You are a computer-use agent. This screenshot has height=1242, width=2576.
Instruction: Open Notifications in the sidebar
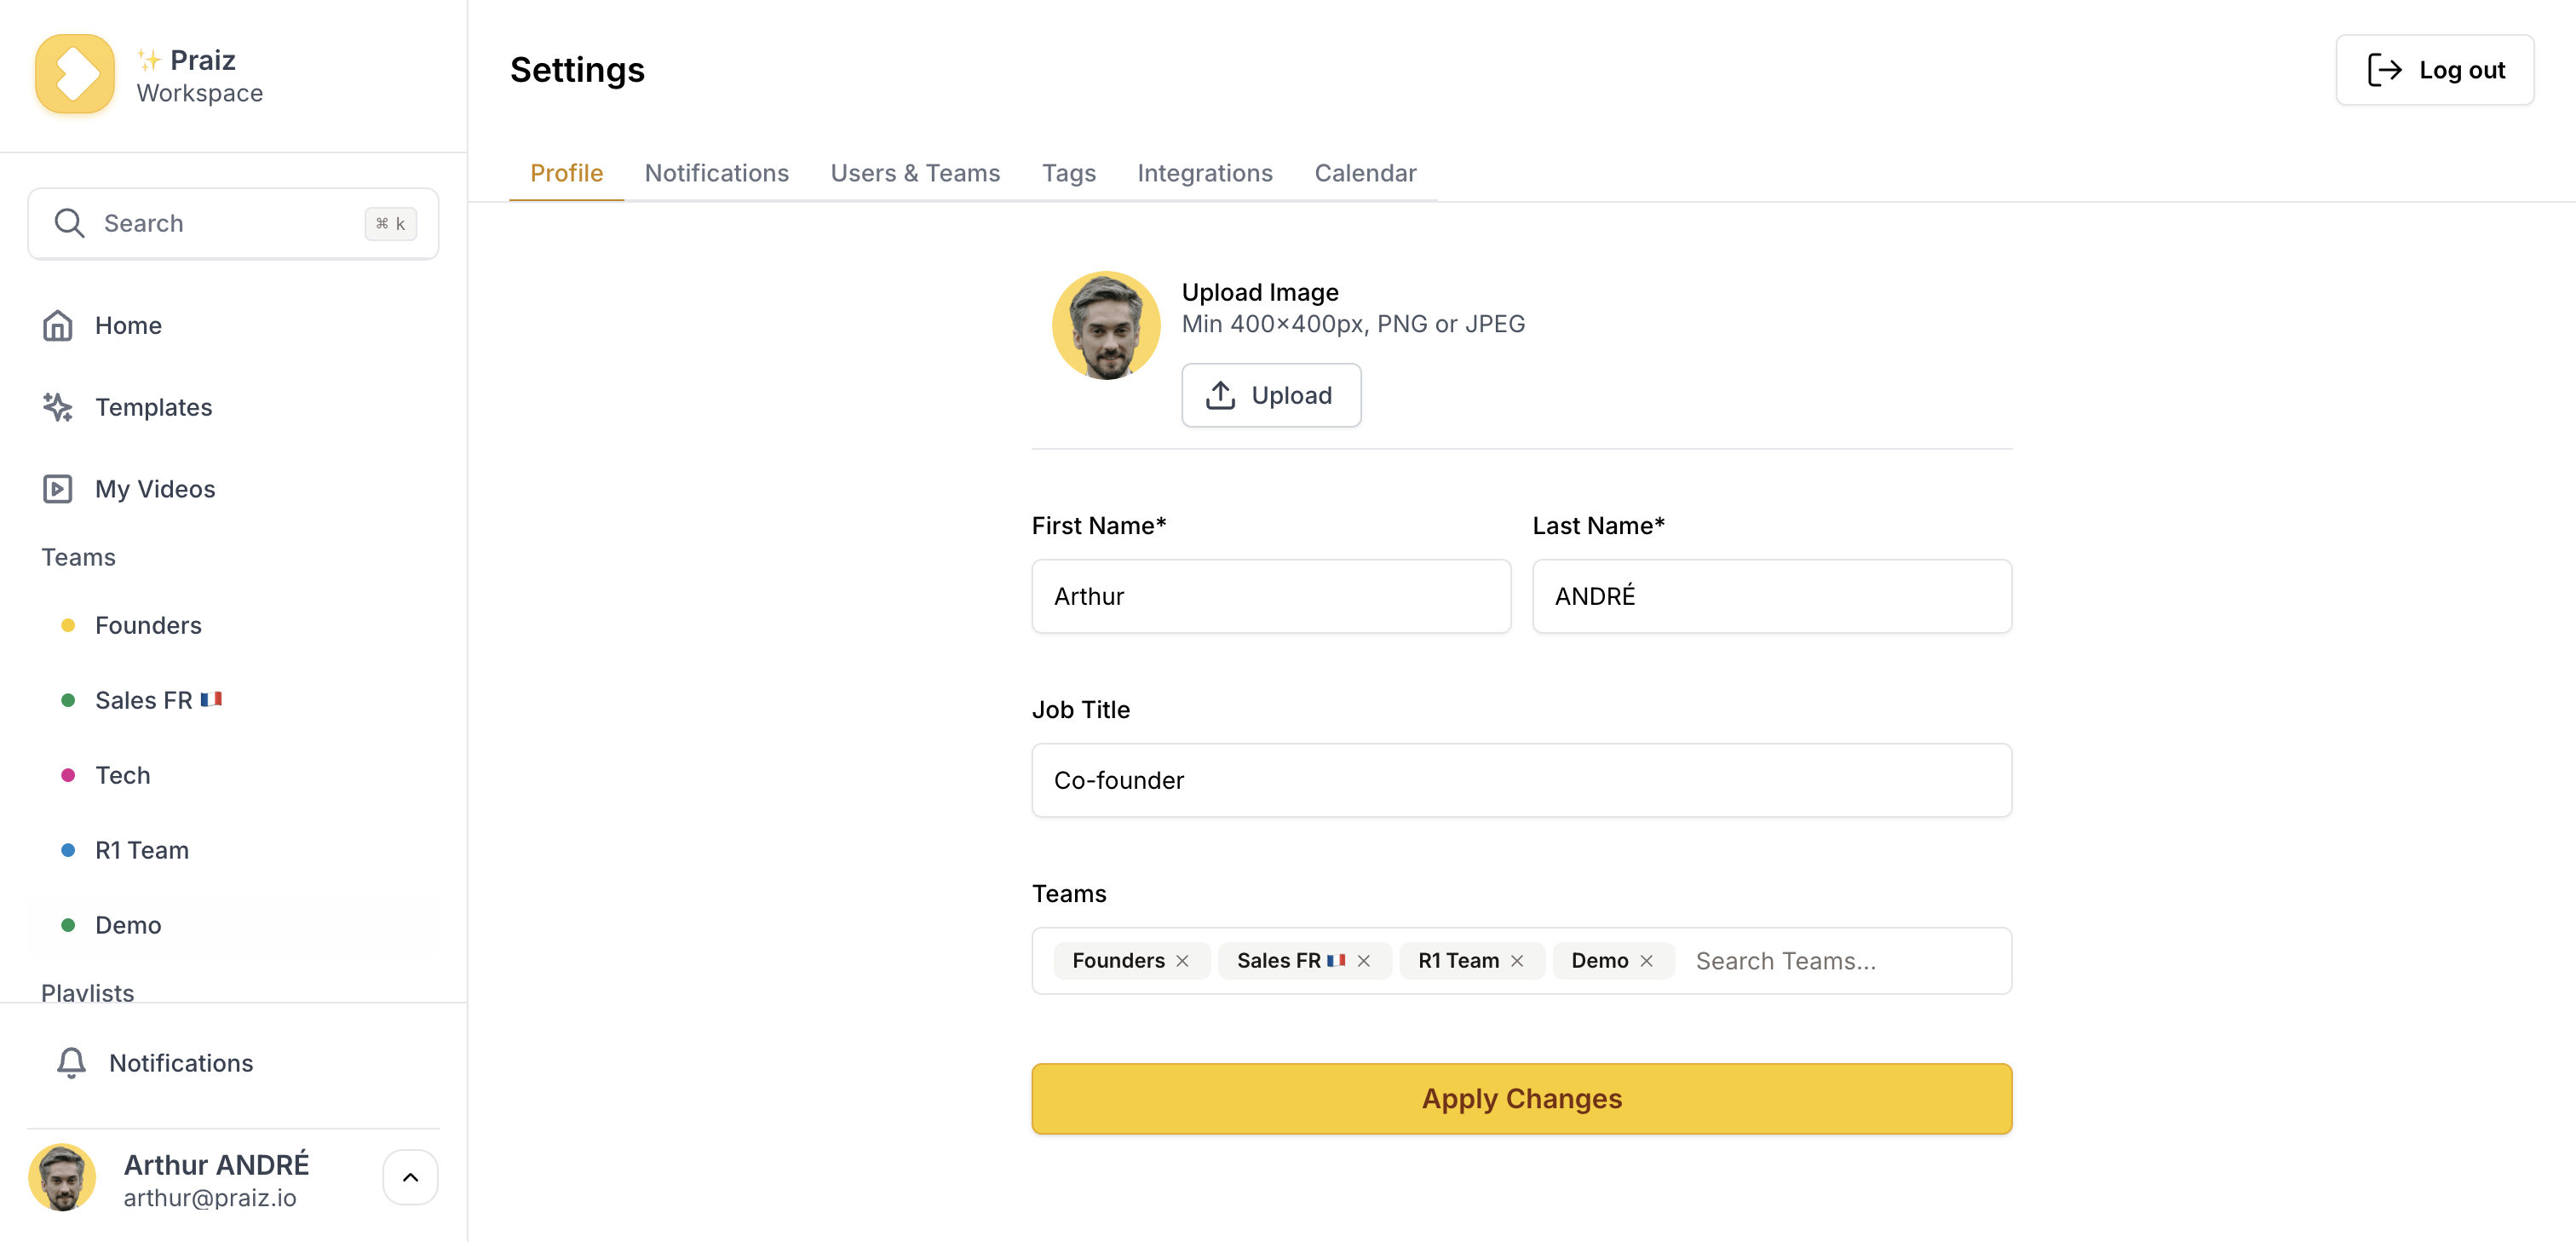click(233, 1063)
